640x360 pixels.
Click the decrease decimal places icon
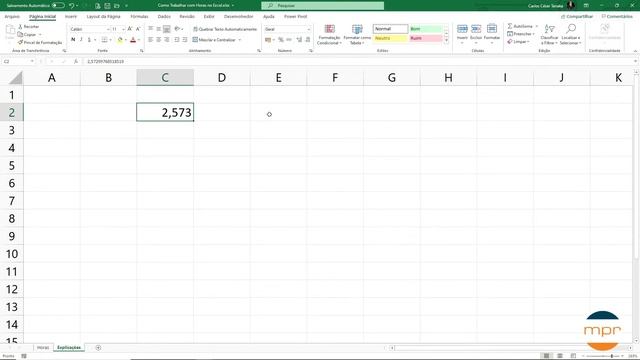pyautogui.click(x=307, y=40)
